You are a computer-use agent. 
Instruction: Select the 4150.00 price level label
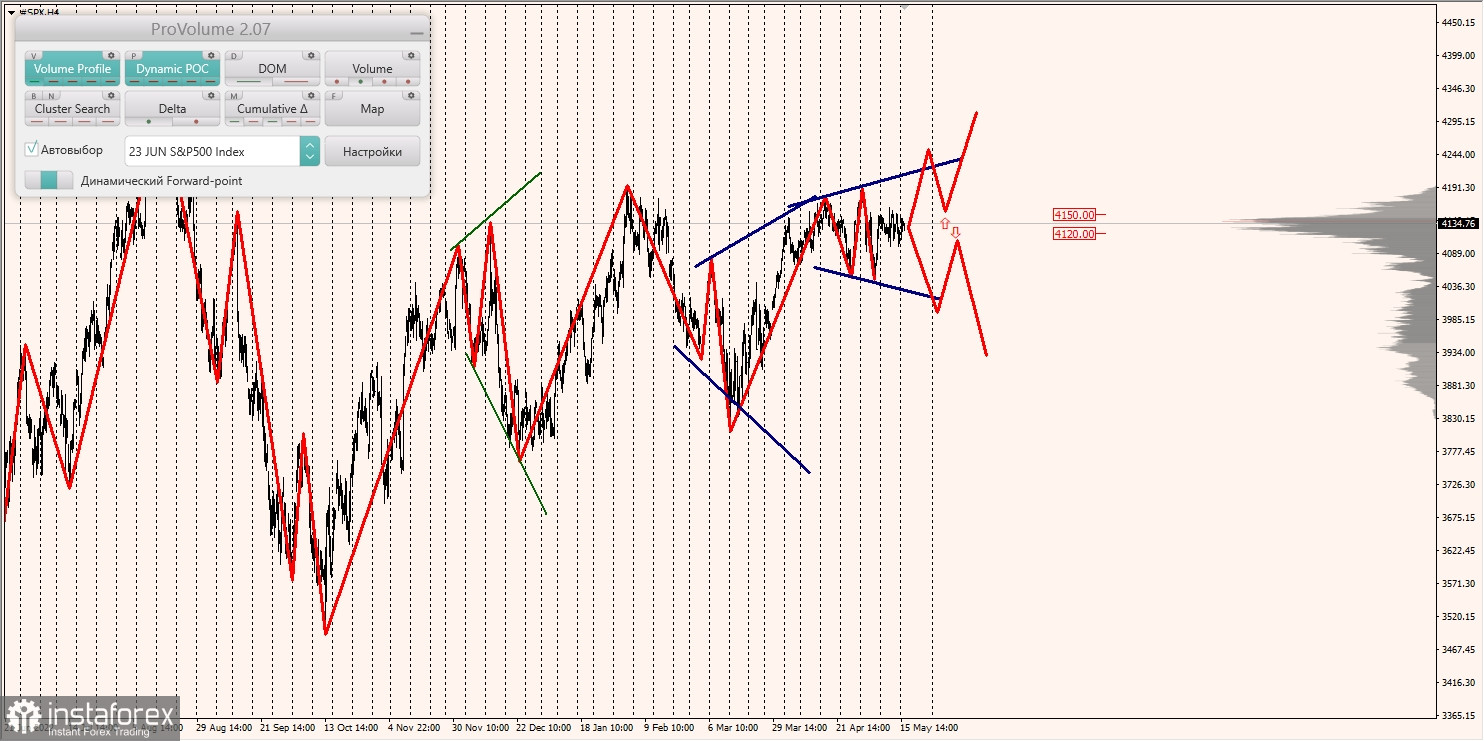1074,215
